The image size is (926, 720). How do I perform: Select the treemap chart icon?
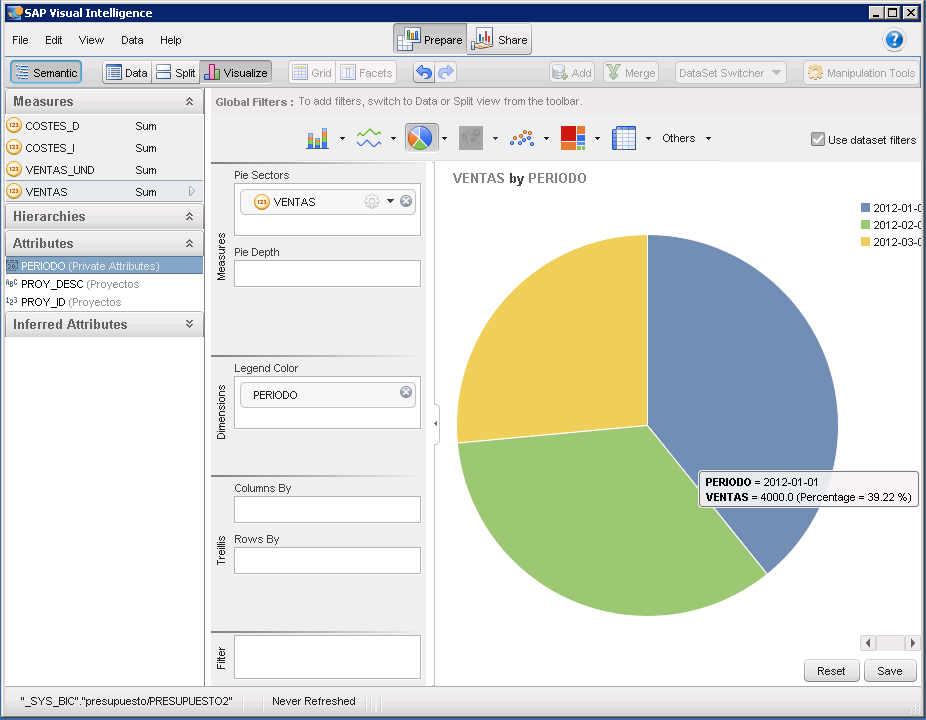coord(573,138)
